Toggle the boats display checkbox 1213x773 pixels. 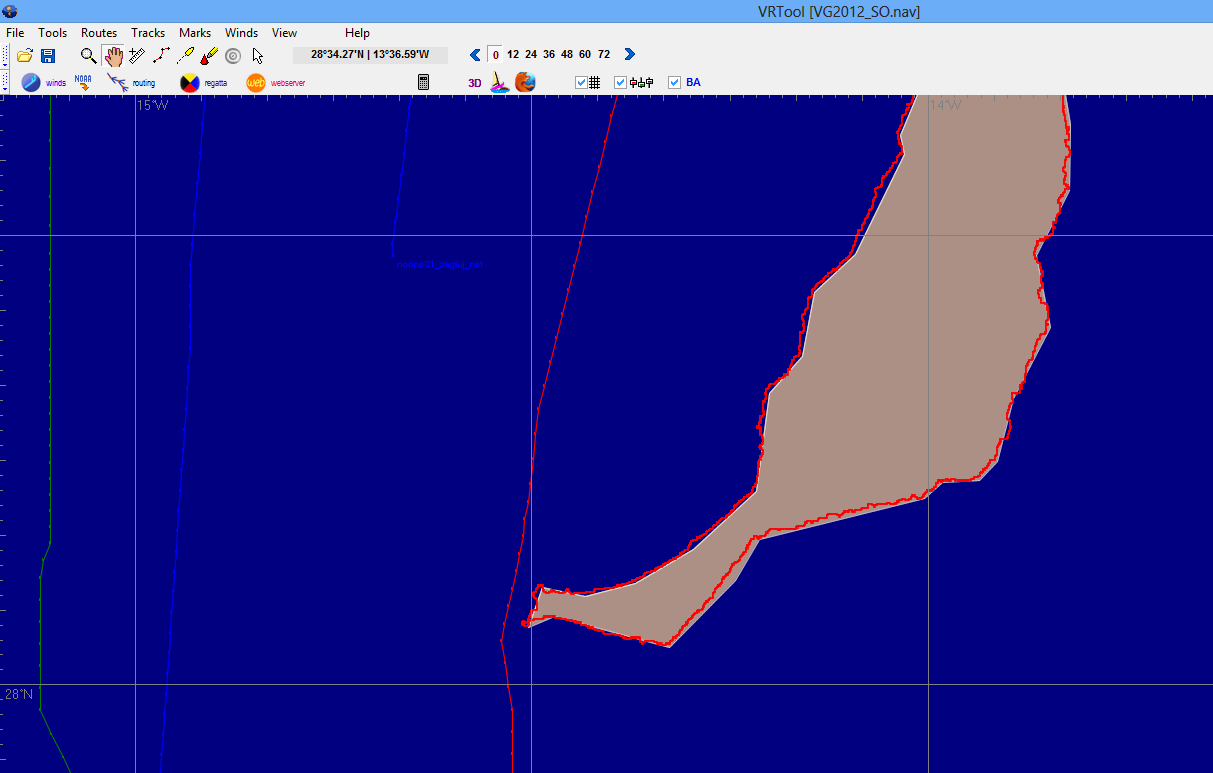pyautogui.click(x=620, y=83)
